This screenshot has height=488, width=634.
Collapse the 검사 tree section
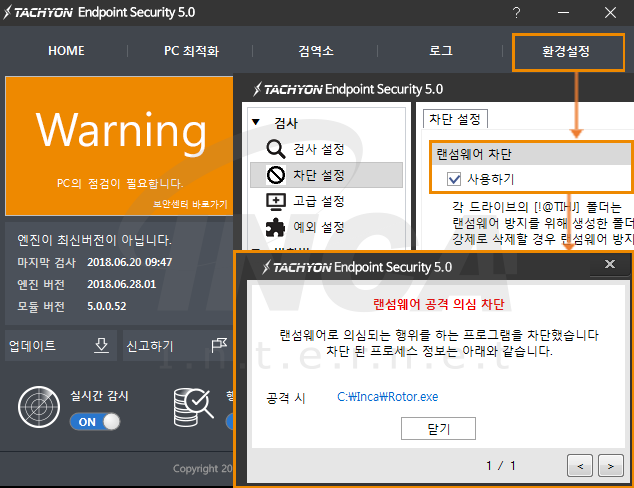[256, 122]
